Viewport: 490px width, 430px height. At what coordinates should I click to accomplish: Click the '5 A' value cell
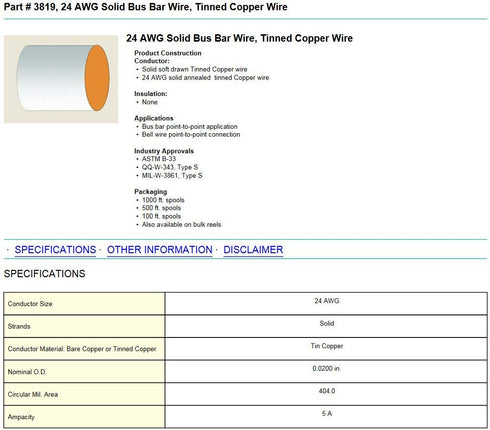[x=326, y=417]
